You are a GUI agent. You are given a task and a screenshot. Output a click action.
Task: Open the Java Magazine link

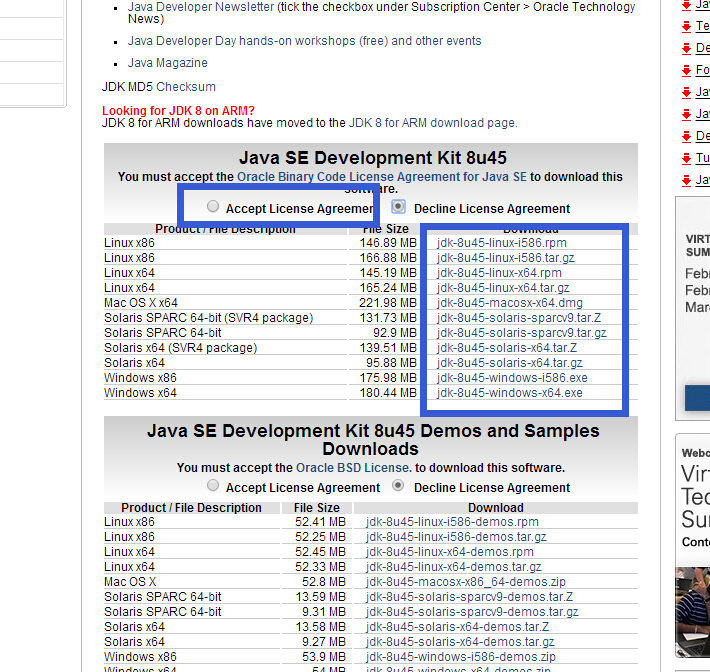pos(168,62)
